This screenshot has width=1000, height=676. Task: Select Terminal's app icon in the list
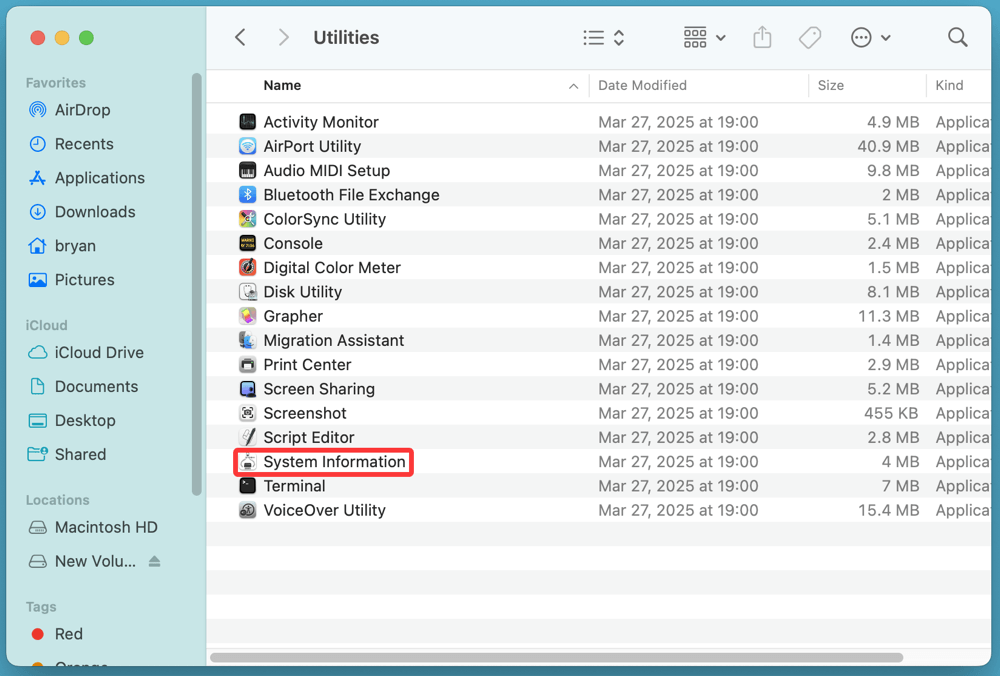pyautogui.click(x=247, y=486)
